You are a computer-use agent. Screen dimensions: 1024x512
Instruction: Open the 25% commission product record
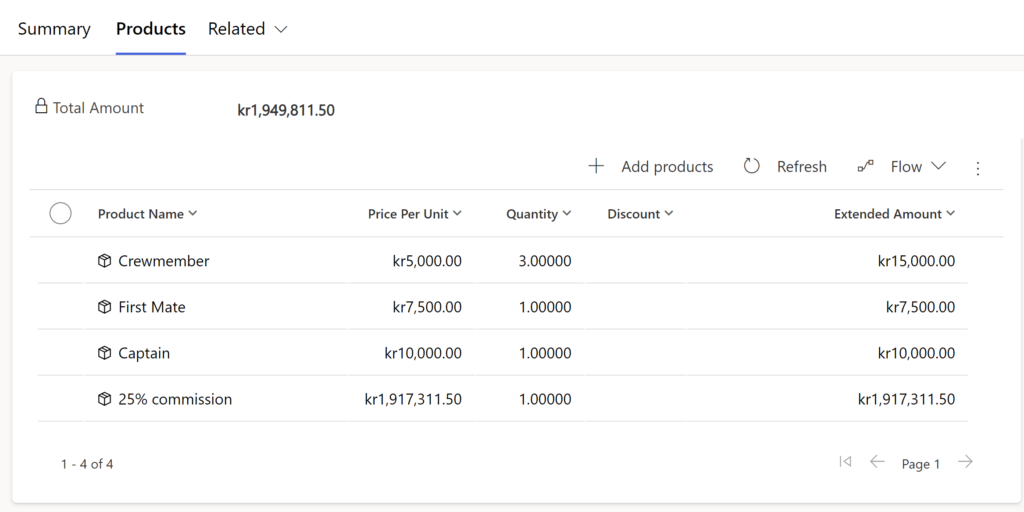click(175, 399)
